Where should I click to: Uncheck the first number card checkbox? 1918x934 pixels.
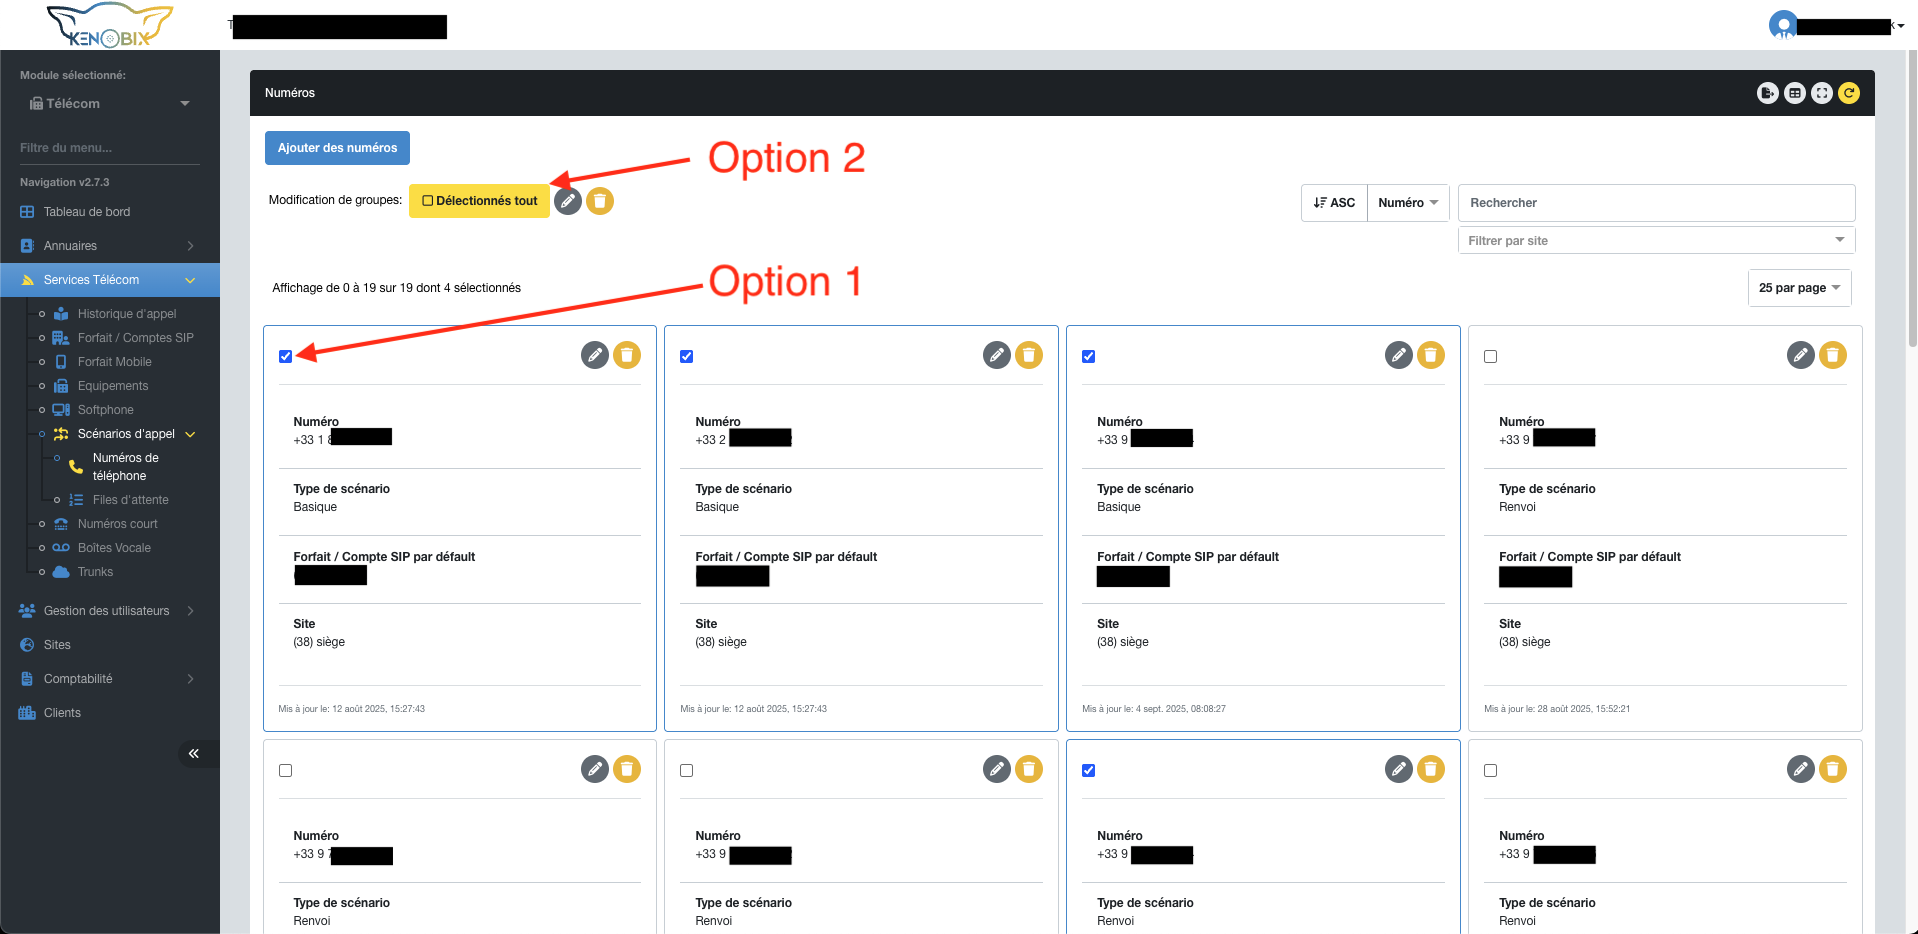pos(286,356)
